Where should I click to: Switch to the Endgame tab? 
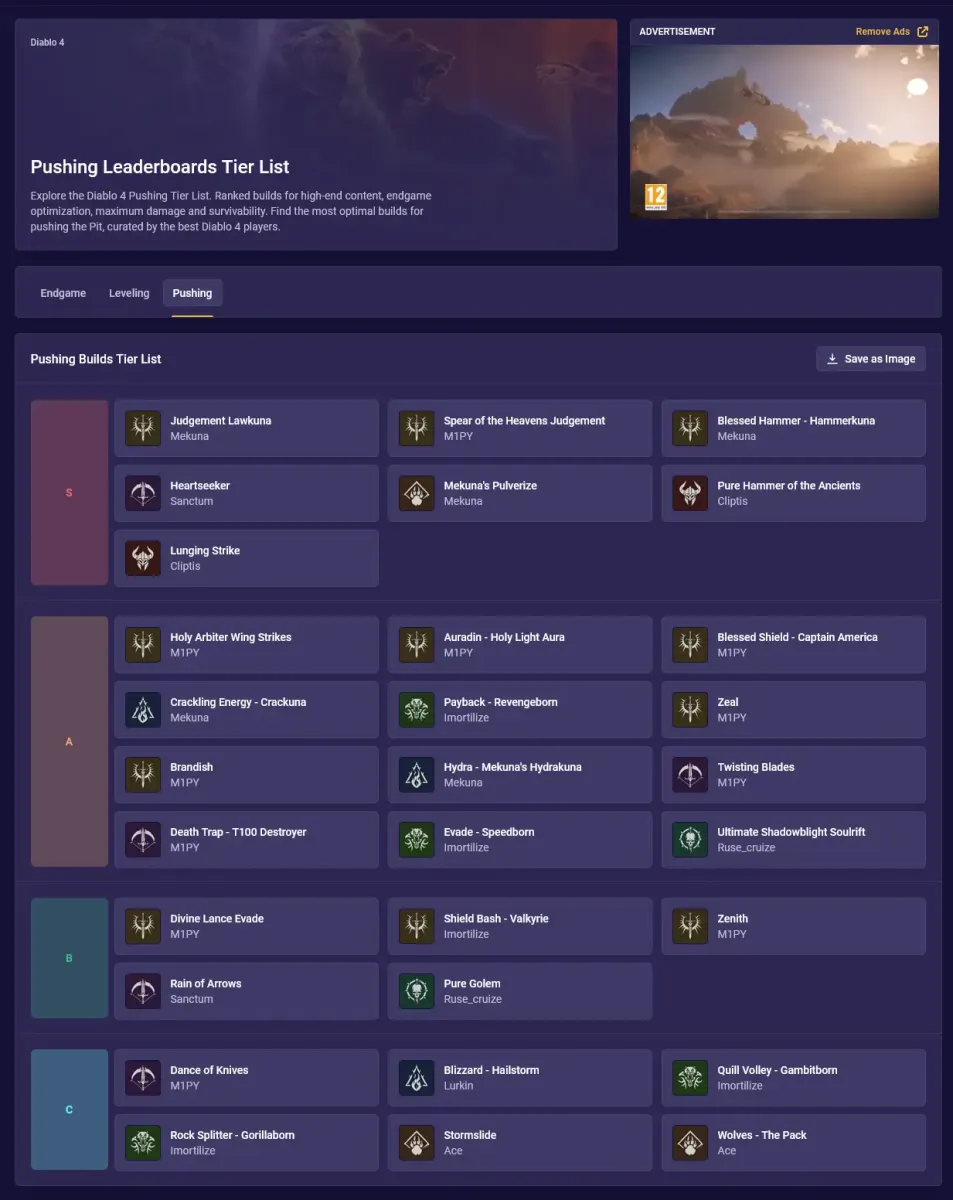click(x=63, y=293)
